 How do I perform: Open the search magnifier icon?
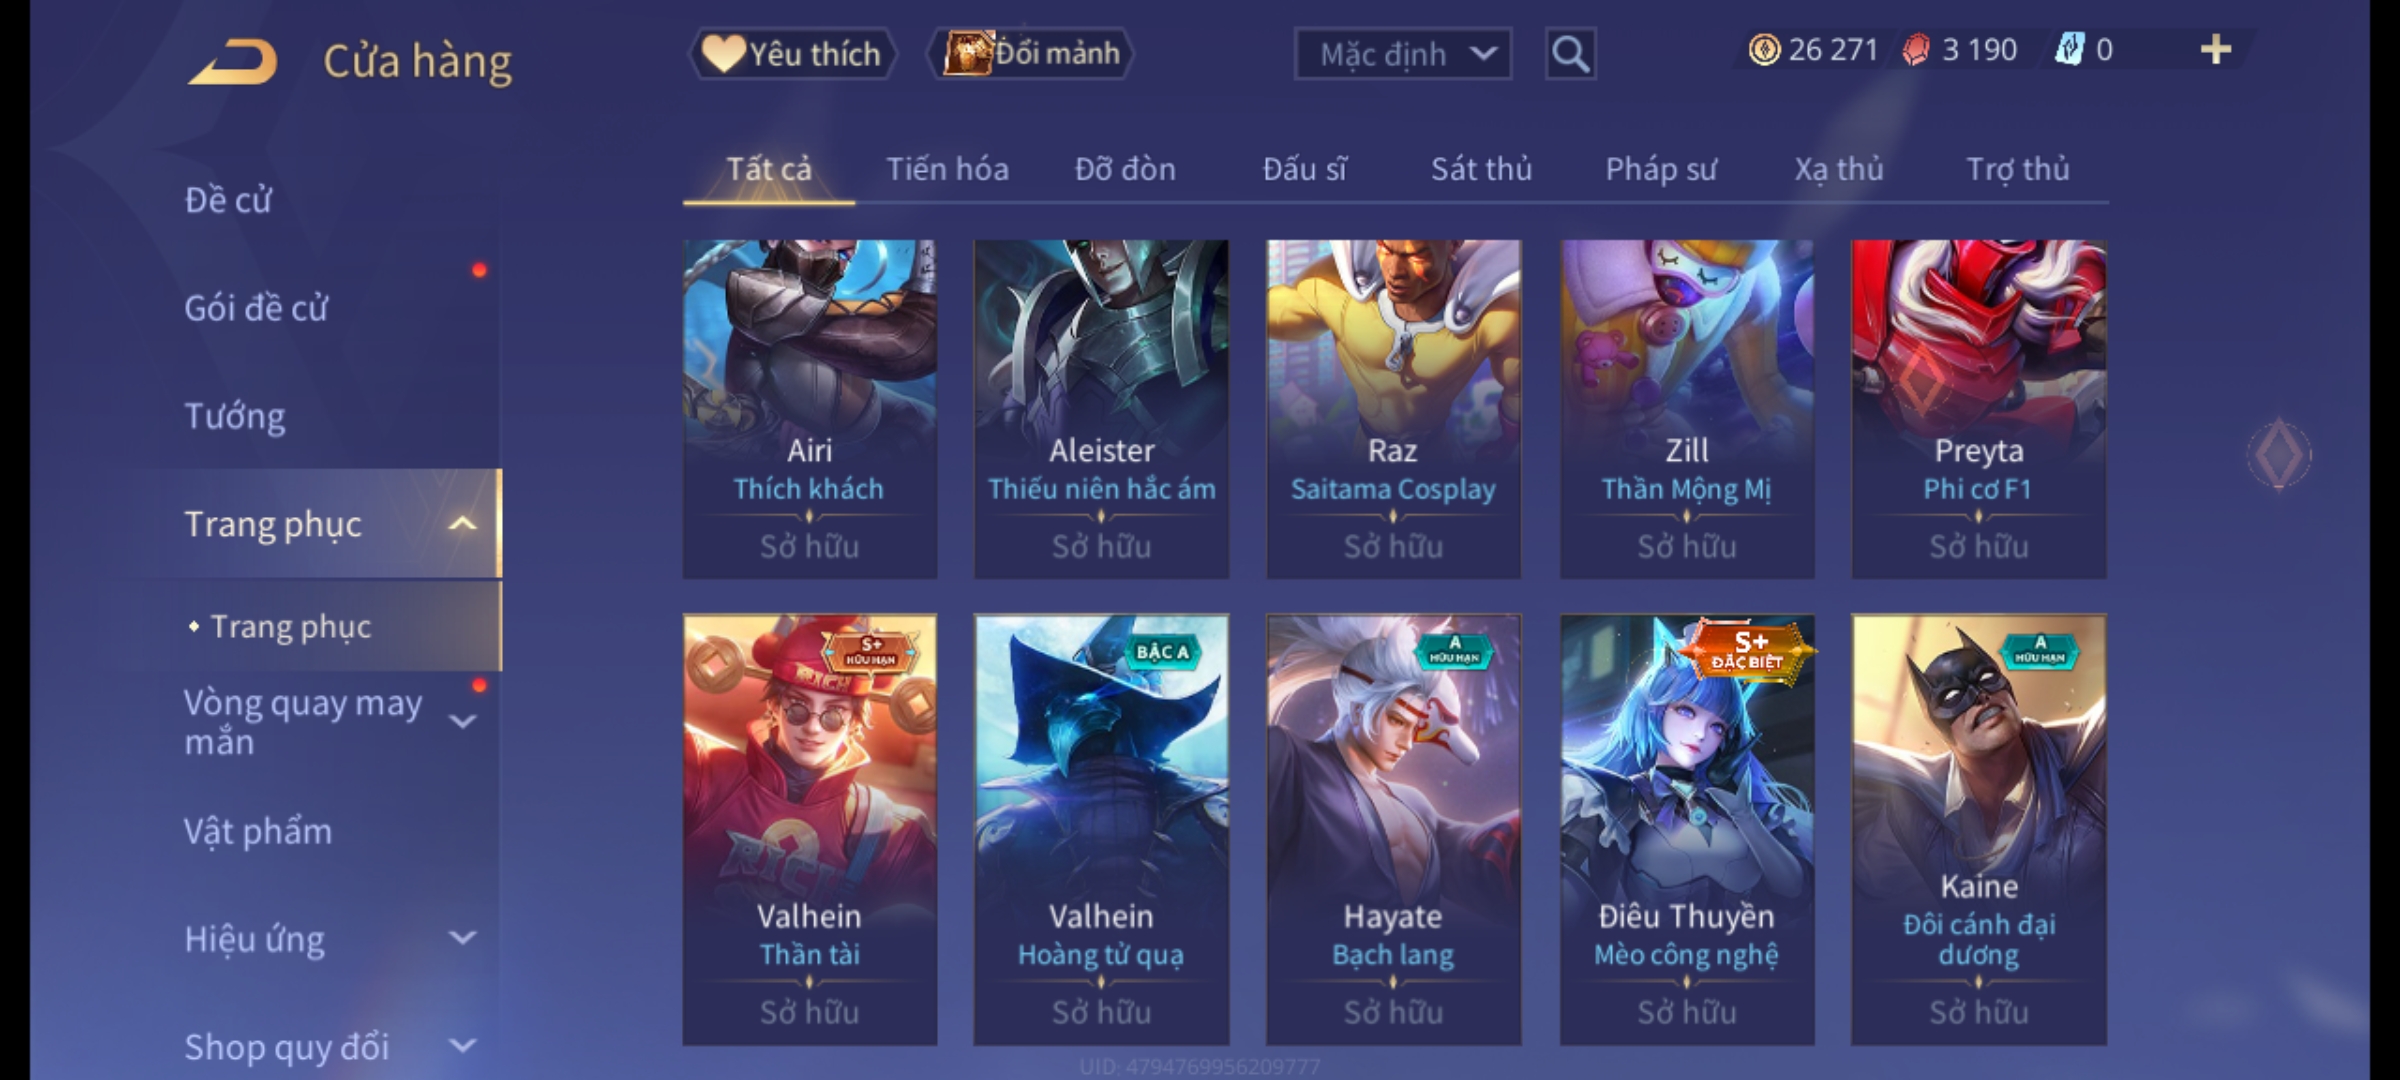[1570, 54]
